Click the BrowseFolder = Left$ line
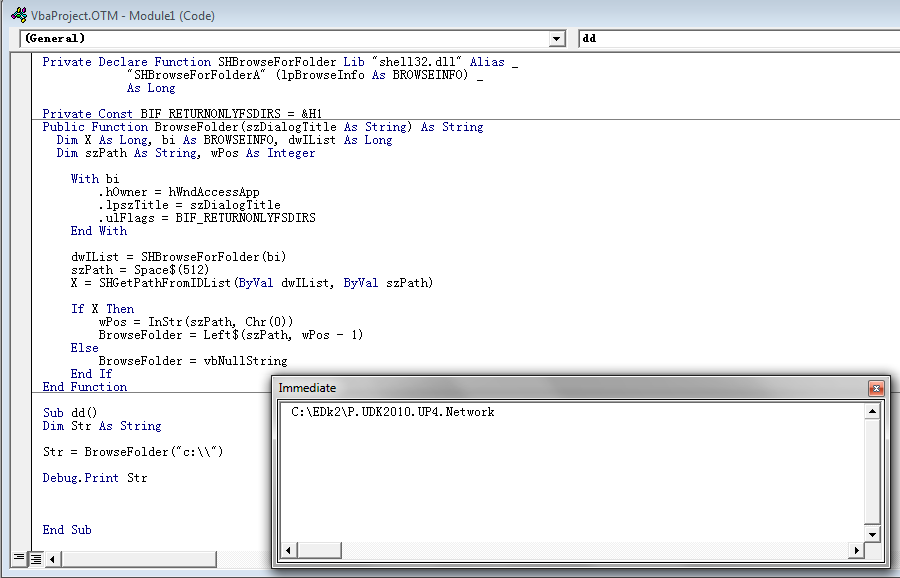 click(231, 335)
